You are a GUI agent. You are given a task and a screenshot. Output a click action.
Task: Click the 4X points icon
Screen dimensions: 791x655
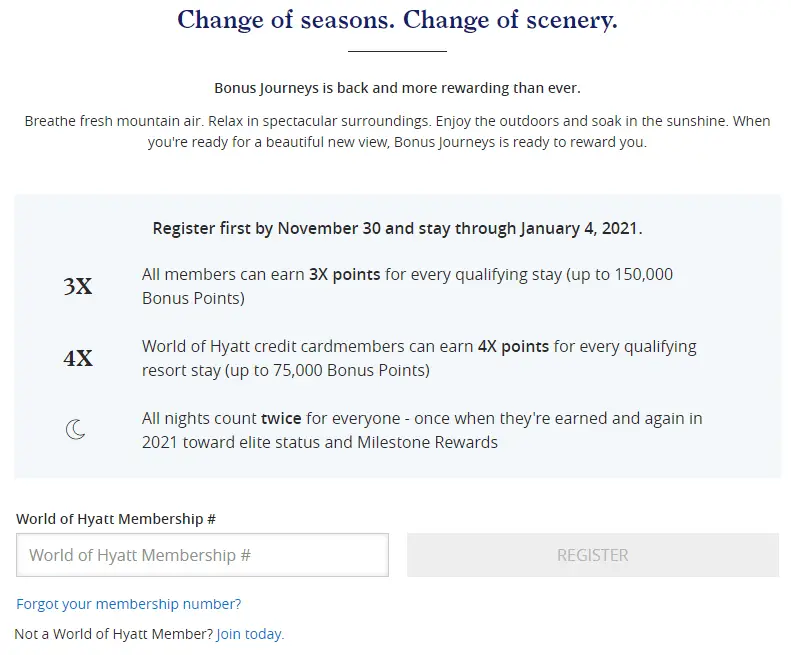click(77, 358)
